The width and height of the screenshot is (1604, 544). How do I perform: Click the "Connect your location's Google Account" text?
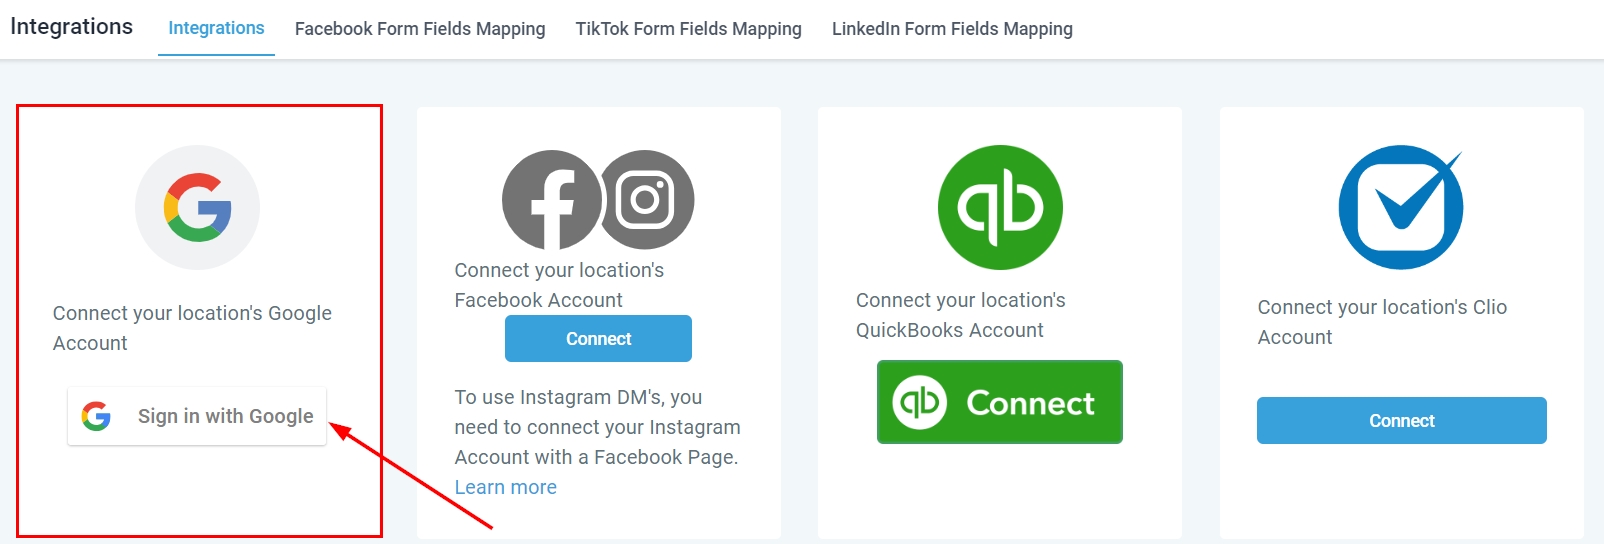pyautogui.click(x=192, y=328)
